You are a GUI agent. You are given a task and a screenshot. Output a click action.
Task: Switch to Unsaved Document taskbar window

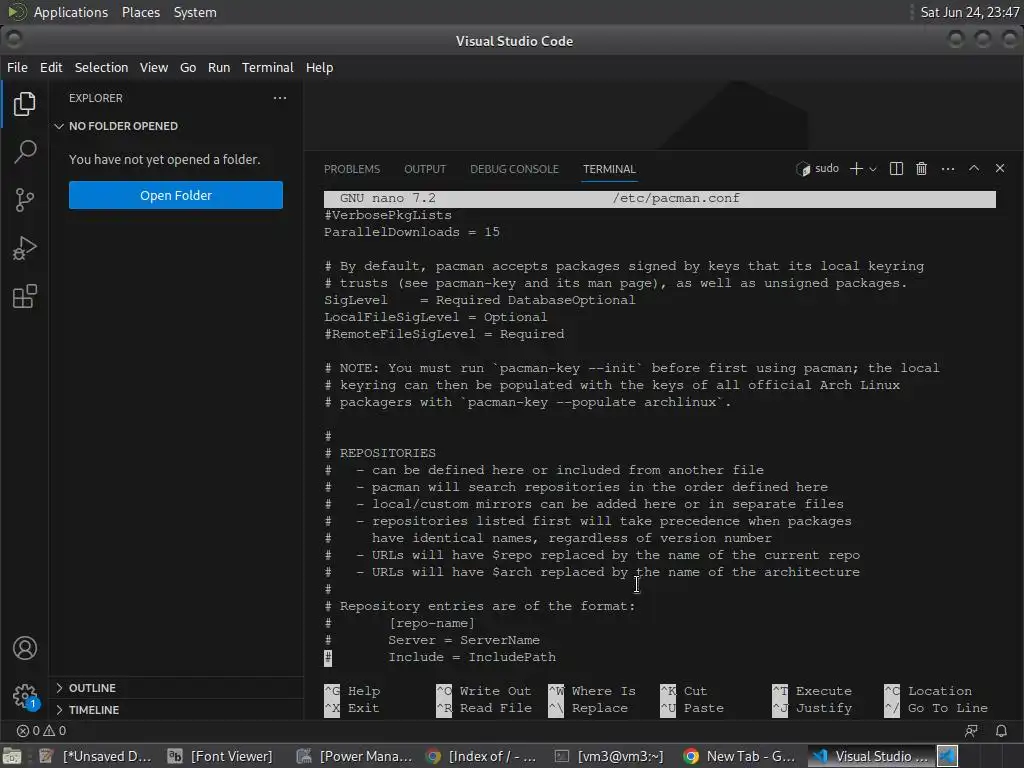pyautogui.click(x=95, y=756)
